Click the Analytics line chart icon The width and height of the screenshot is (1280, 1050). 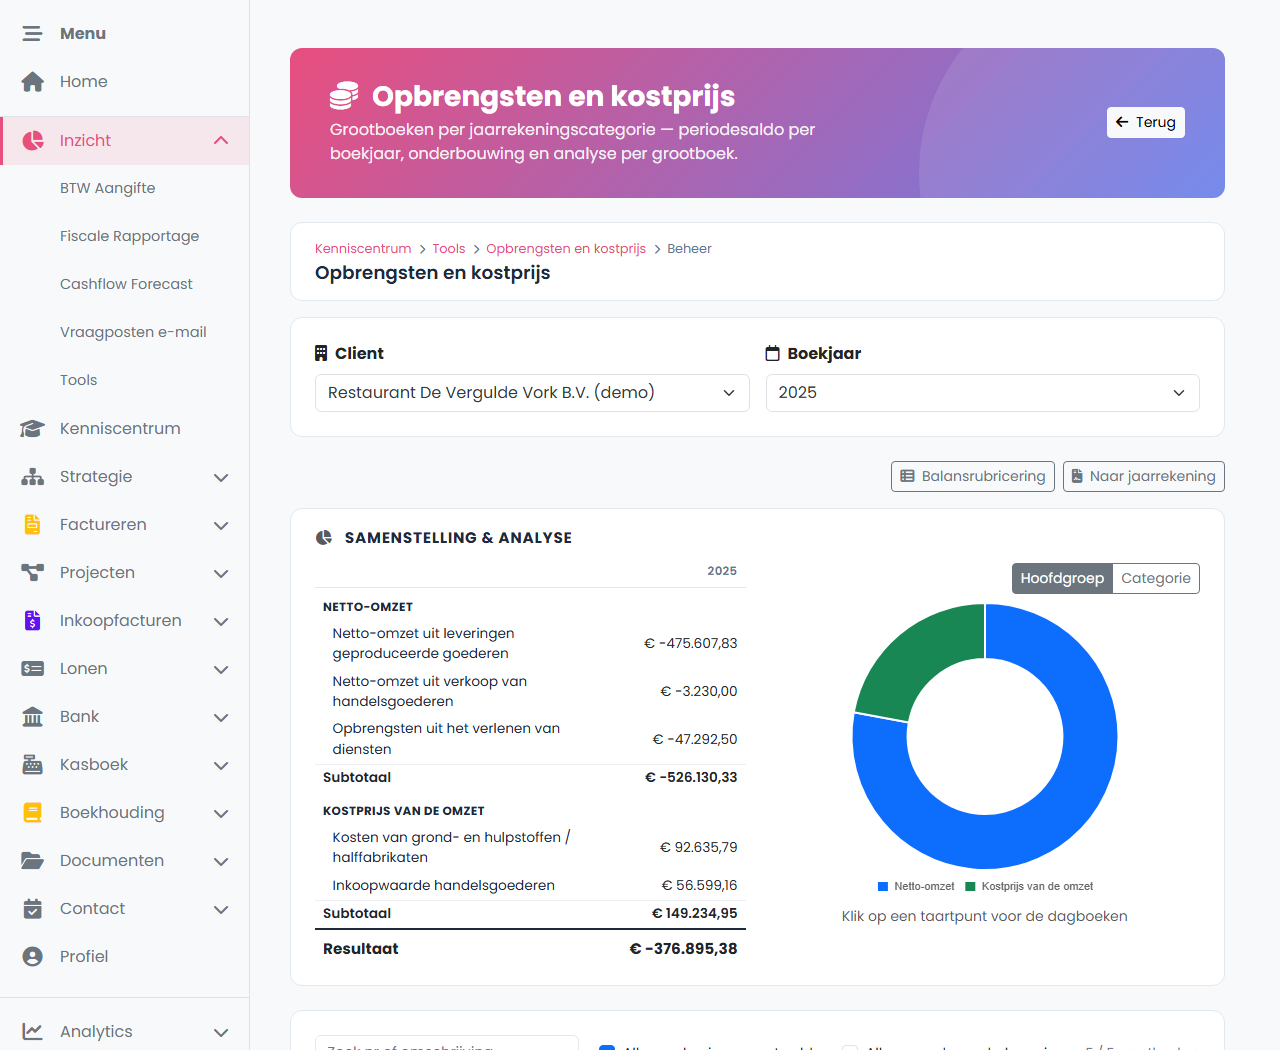33,1032
